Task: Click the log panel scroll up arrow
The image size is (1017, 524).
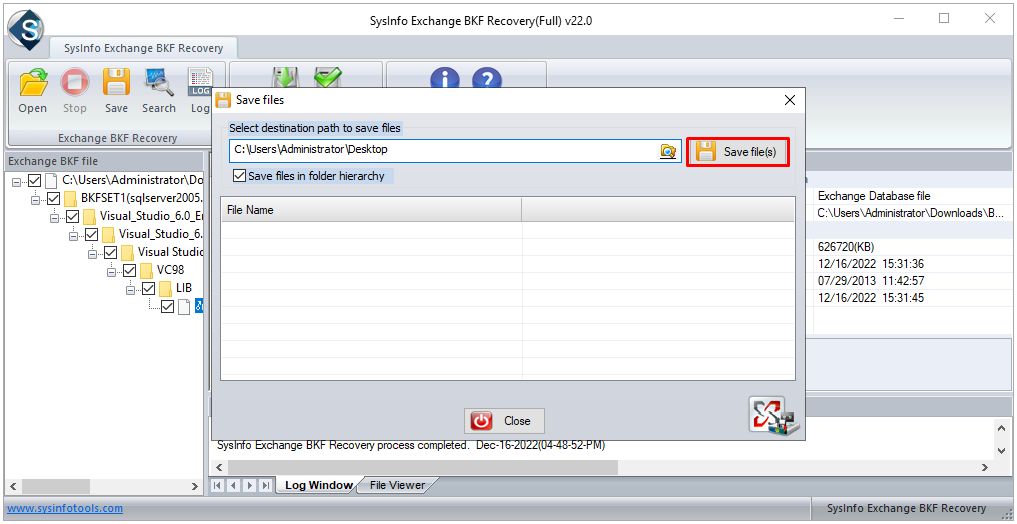Action: (1001, 428)
